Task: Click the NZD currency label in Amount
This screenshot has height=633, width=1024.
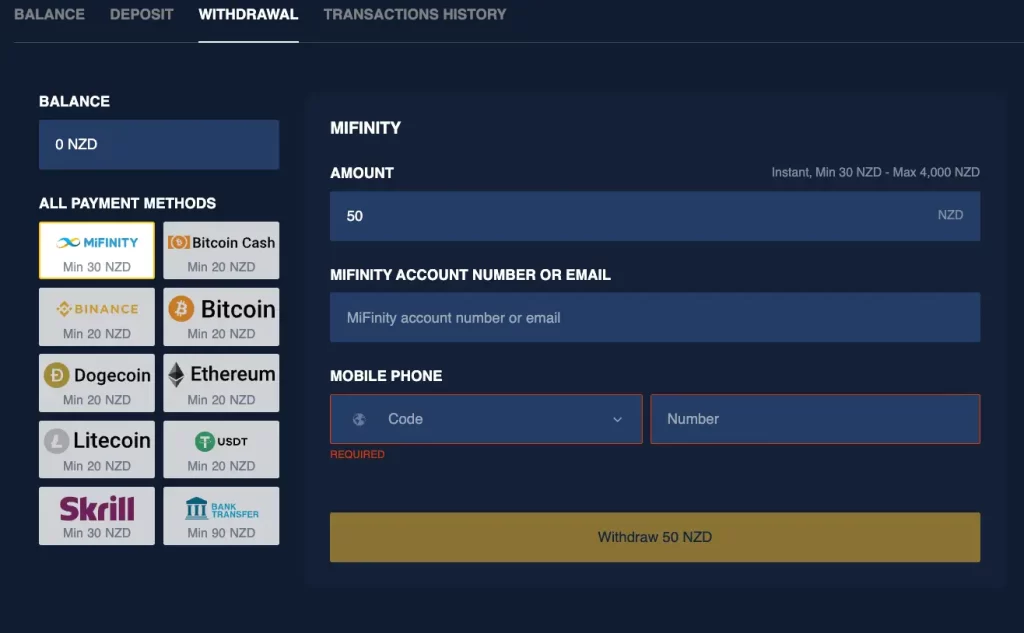Action: point(950,215)
